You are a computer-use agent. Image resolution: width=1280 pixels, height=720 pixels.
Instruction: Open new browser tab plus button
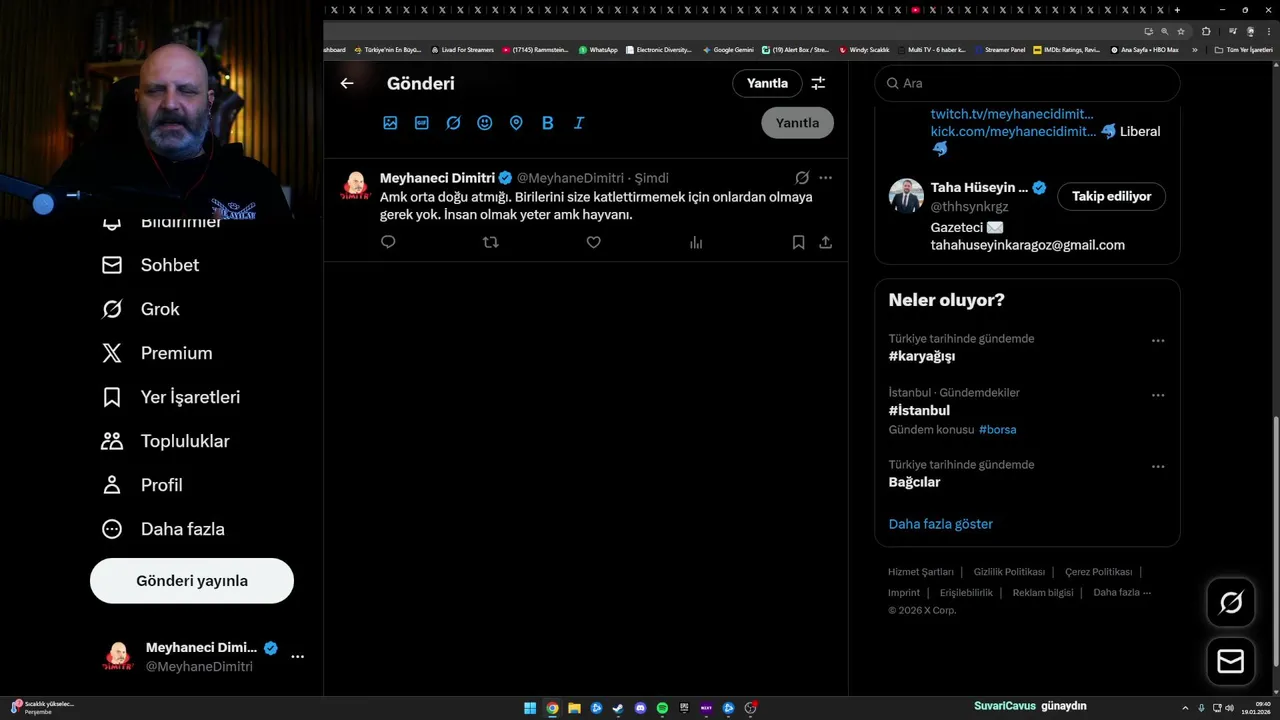pos(1177,10)
